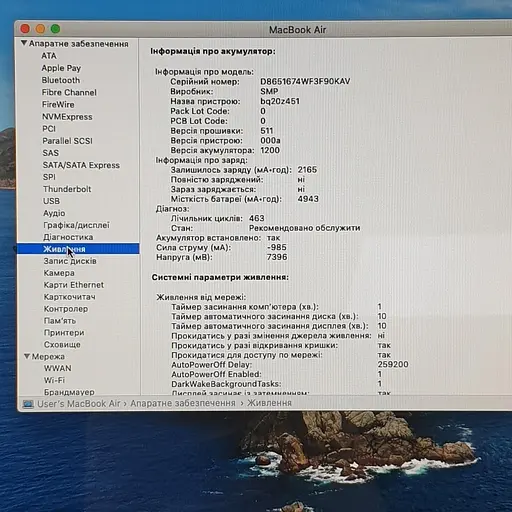Open the FireWire hardware entry
Image resolution: width=512 pixels, height=512 pixels.
pyautogui.click(x=58, y=105)
